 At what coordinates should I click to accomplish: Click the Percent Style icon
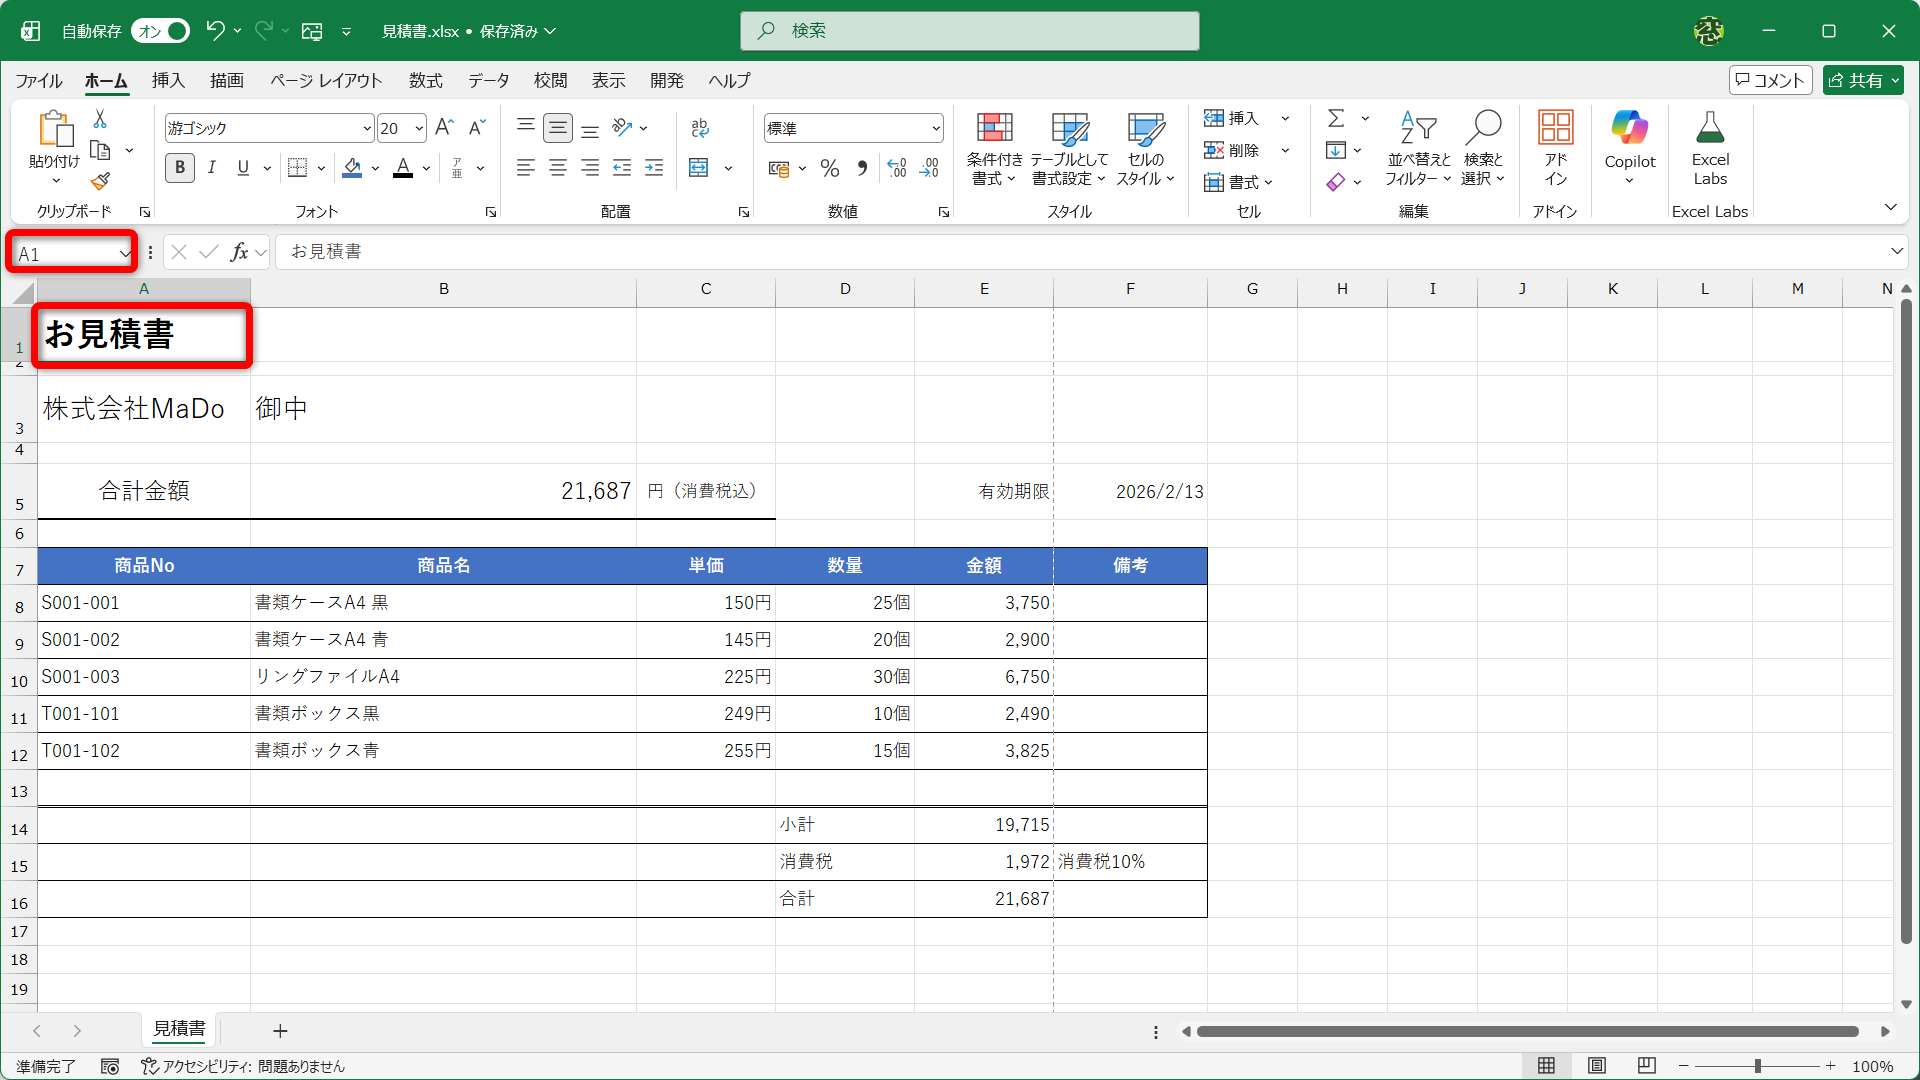(x=829, y=168)
